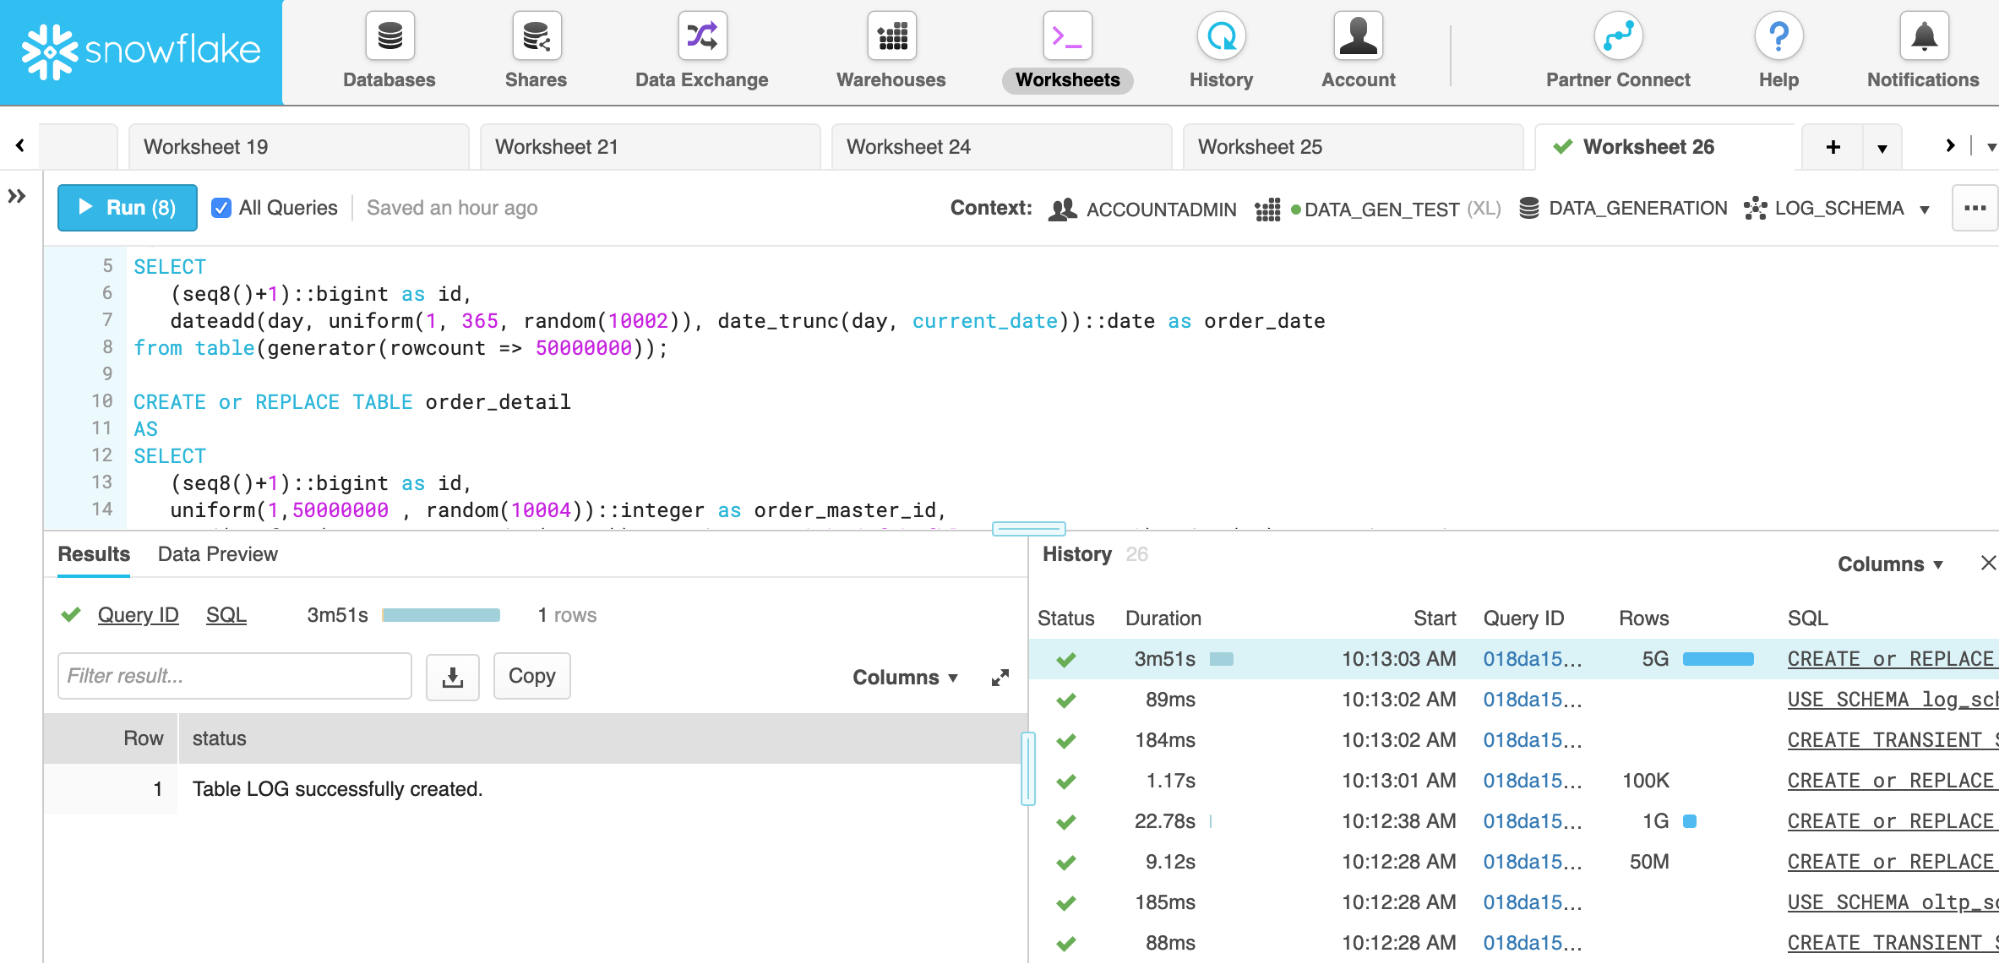Open the Shares page icon

pos(536,37)
